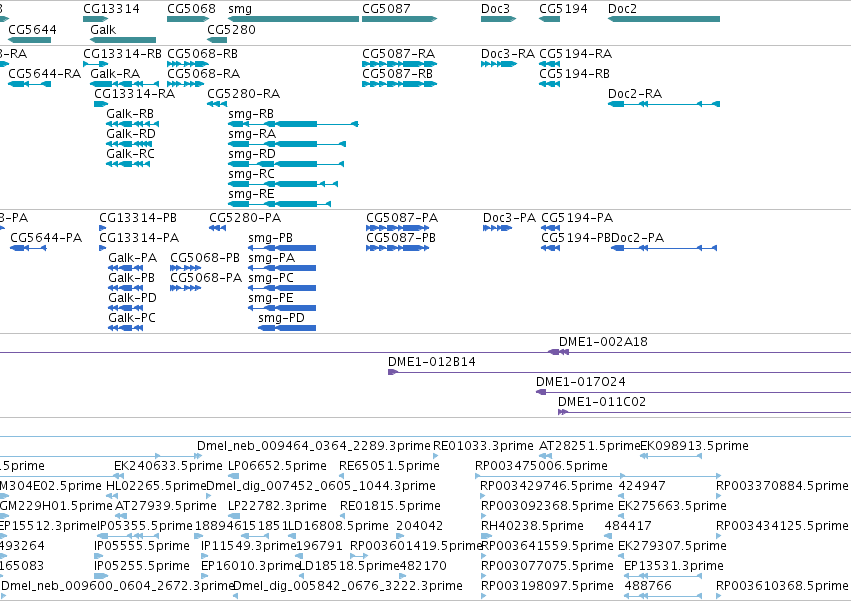The width and height of the screenshot is (851, 601).
Task: Select the CG5280-PA protein label
Action: [x=245, y=218]
